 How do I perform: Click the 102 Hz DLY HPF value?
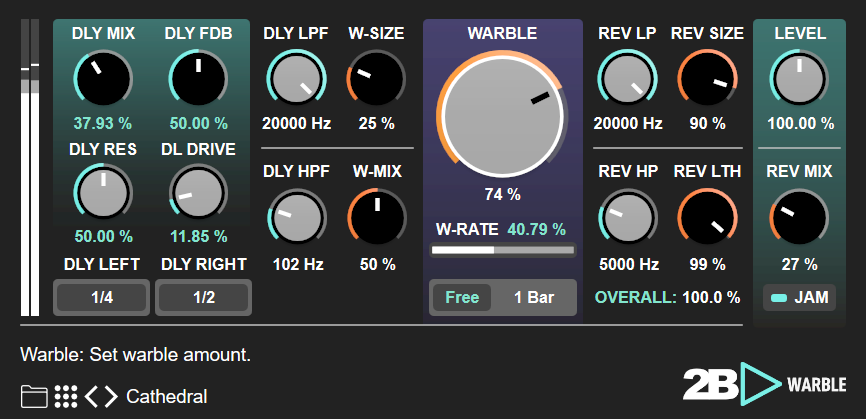click(x=298, y=264)
